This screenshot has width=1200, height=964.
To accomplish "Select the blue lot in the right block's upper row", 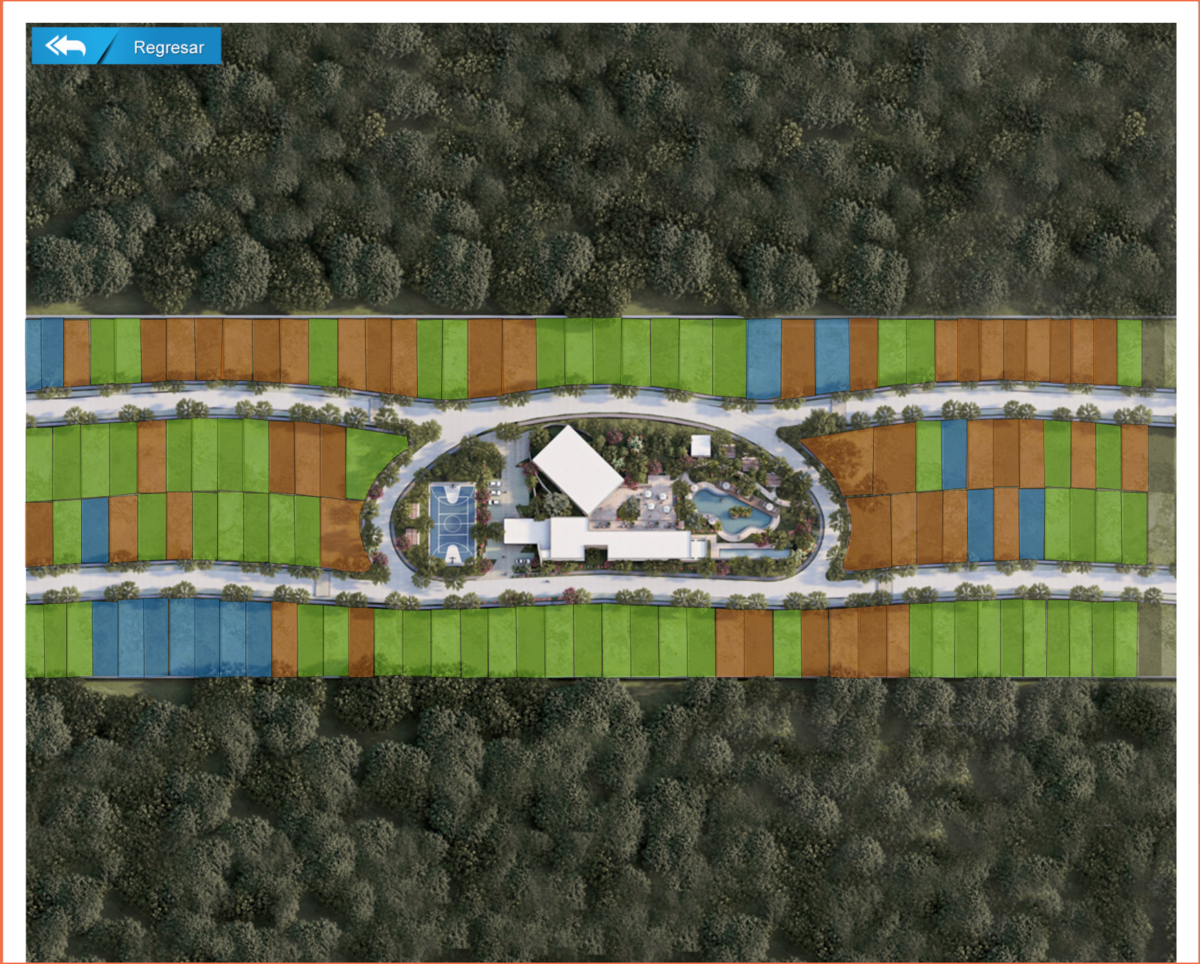I will pyautogui.click(x=954, y=454).
